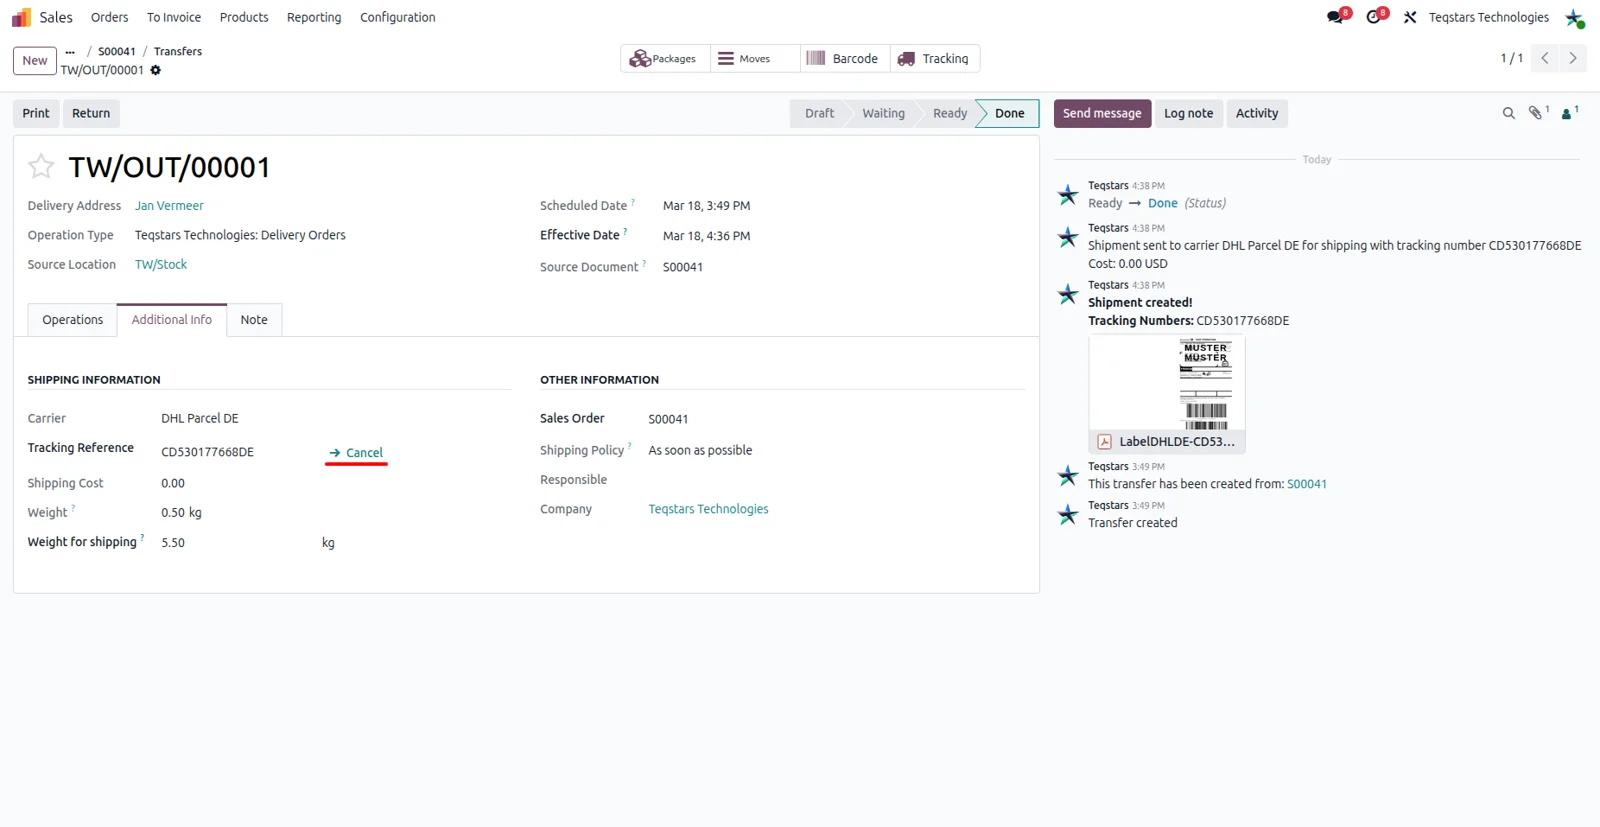Open LabelDHLDE label thumbnail preview
Screen dimensions: 1600x827
[1167, 383]
